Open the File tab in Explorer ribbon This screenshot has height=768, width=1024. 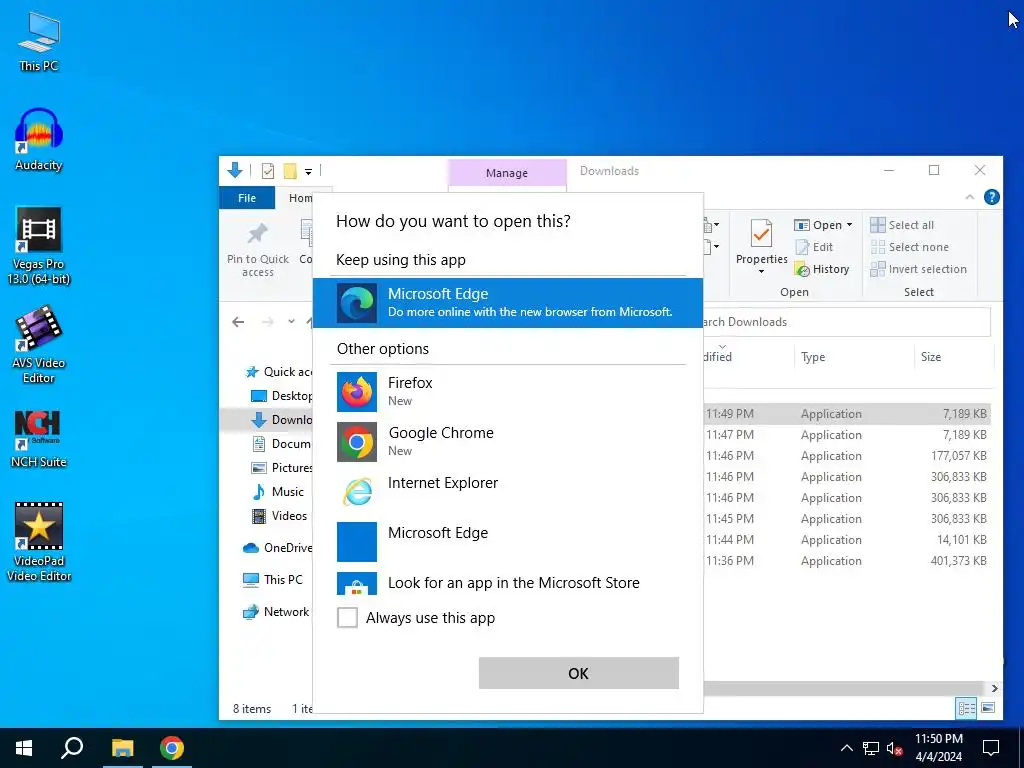pos(247,198)
